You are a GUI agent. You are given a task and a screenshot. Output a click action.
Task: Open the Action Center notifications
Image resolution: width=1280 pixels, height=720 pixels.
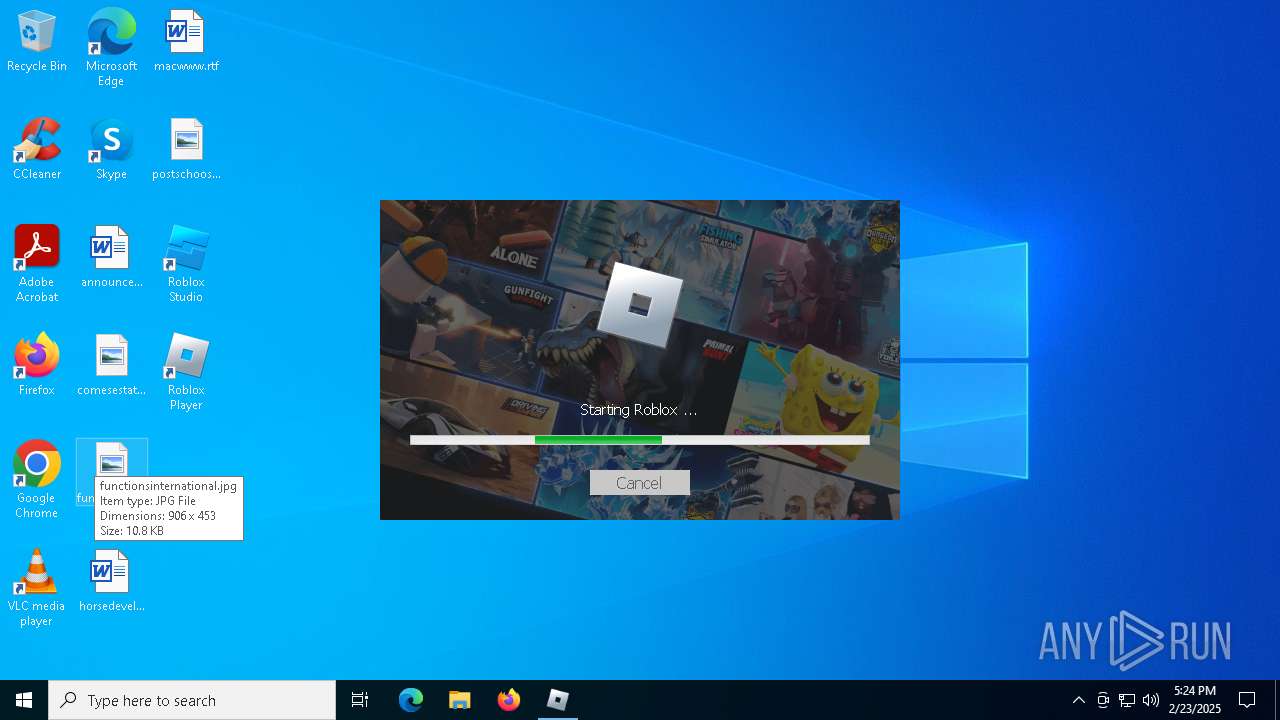pos(1247,700)
